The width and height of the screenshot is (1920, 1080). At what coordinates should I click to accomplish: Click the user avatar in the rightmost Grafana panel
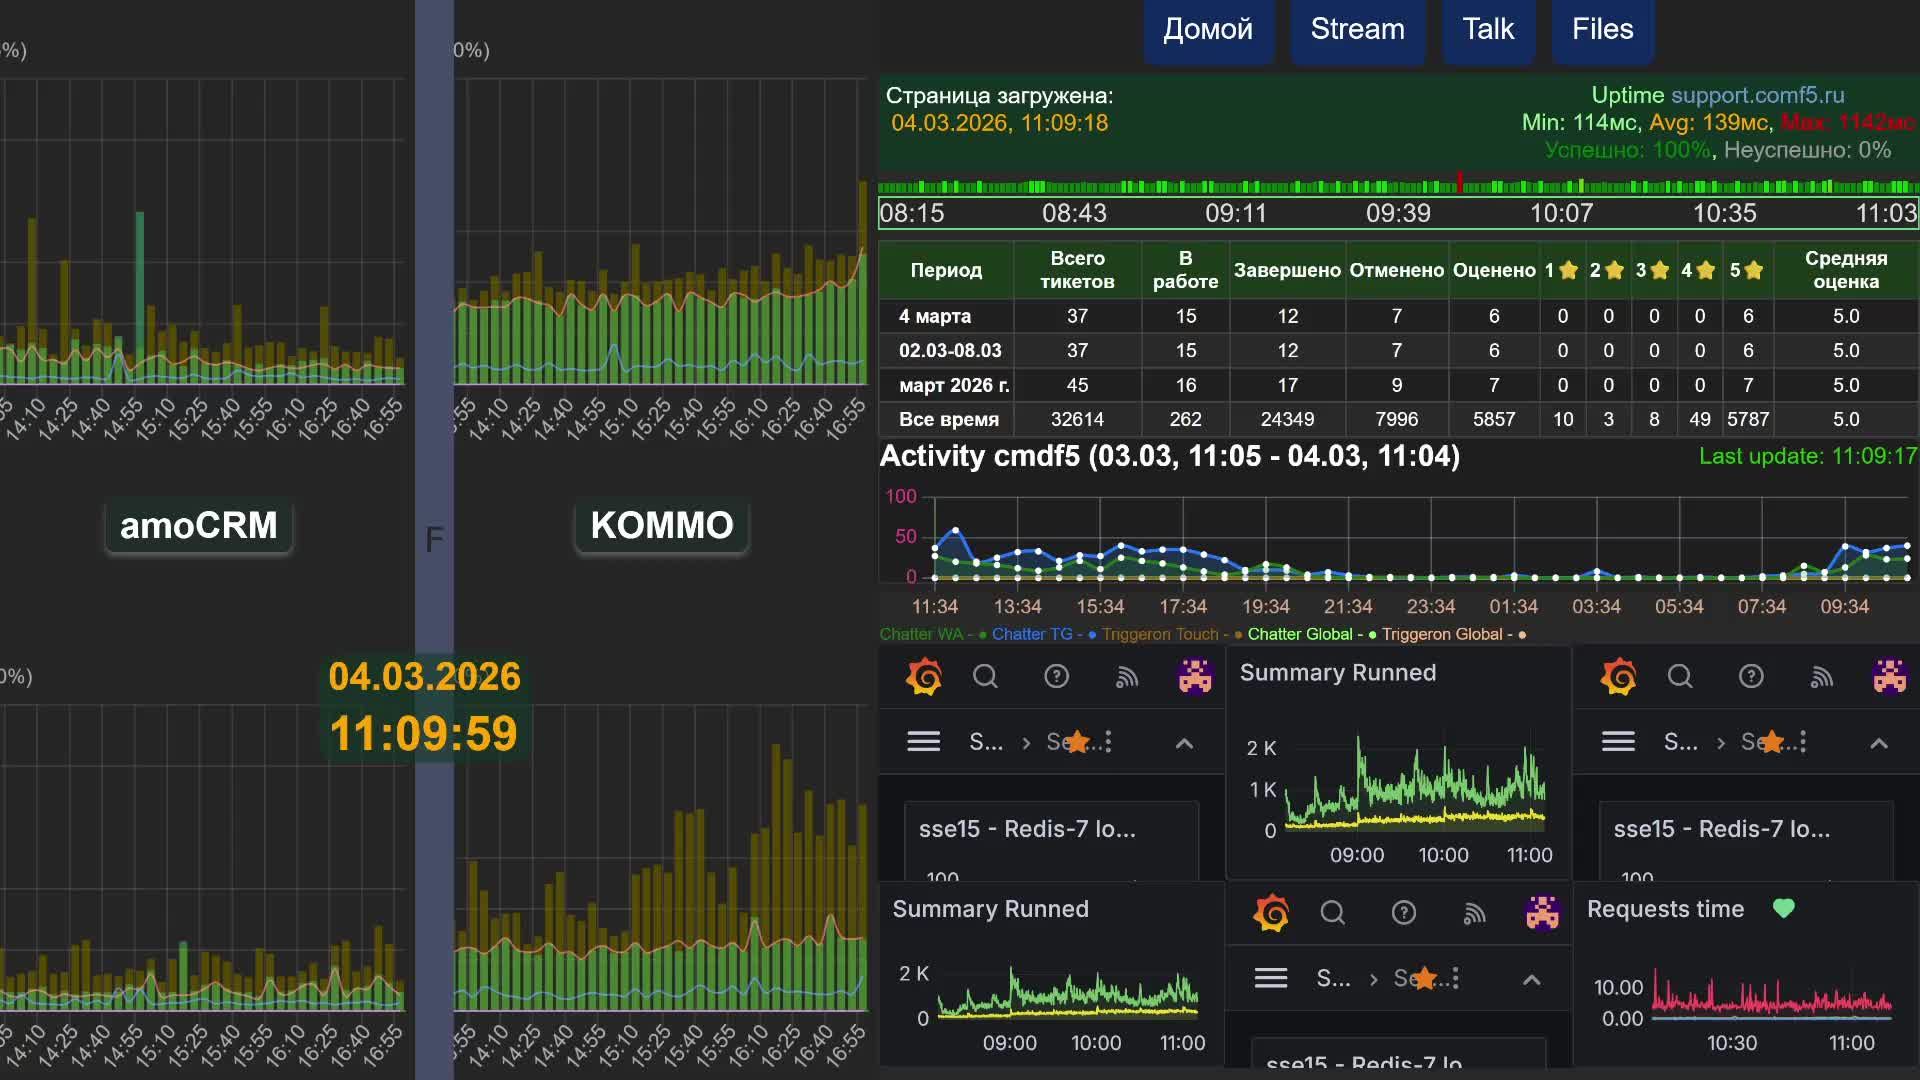[x=1889, y=677]
